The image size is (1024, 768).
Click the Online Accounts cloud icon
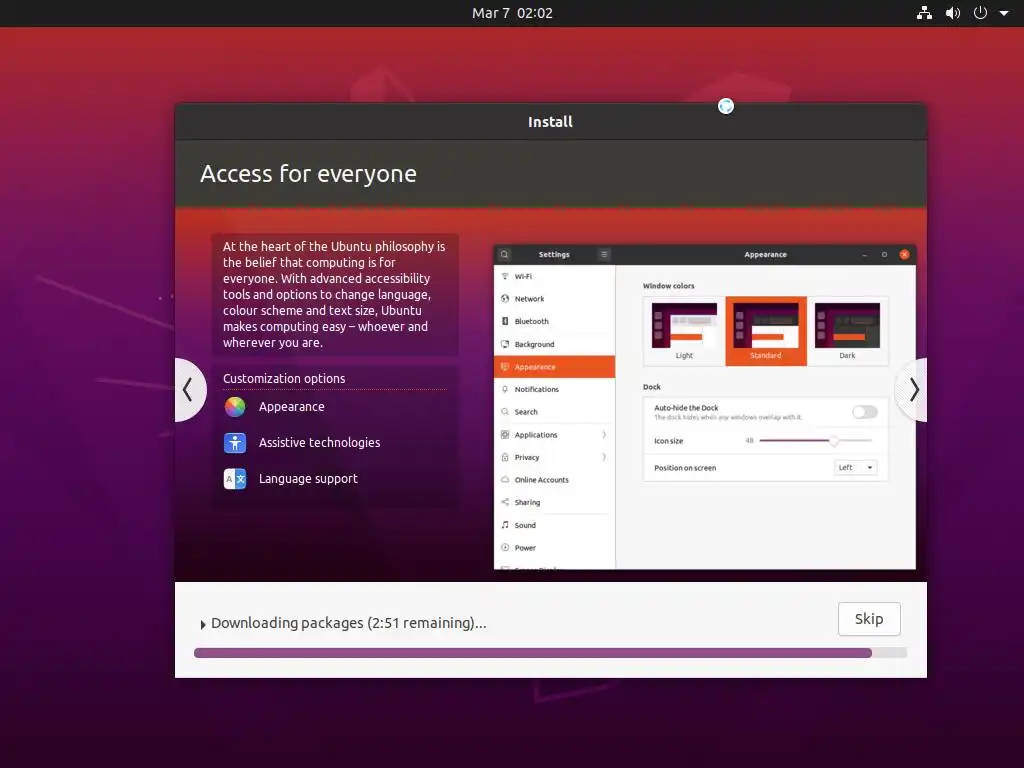(505, 479)
